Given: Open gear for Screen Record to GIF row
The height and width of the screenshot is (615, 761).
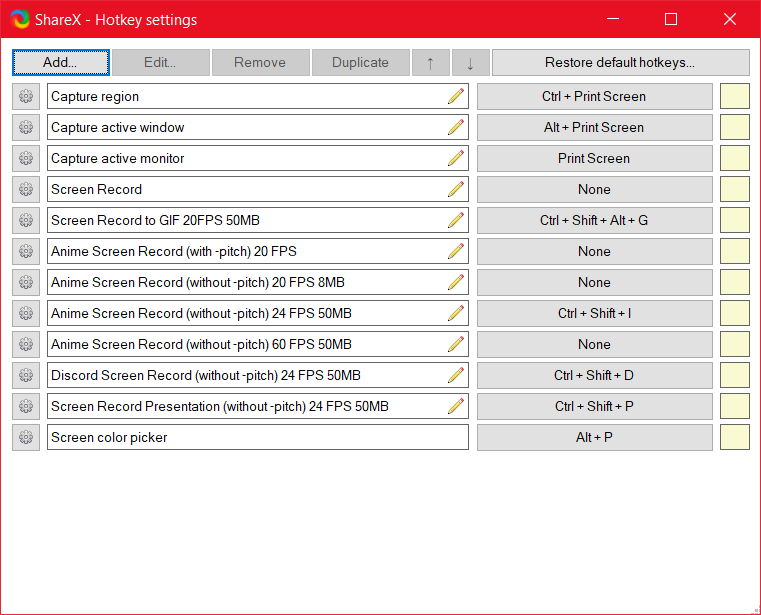Looking at the screenshot, I should 26,220.
